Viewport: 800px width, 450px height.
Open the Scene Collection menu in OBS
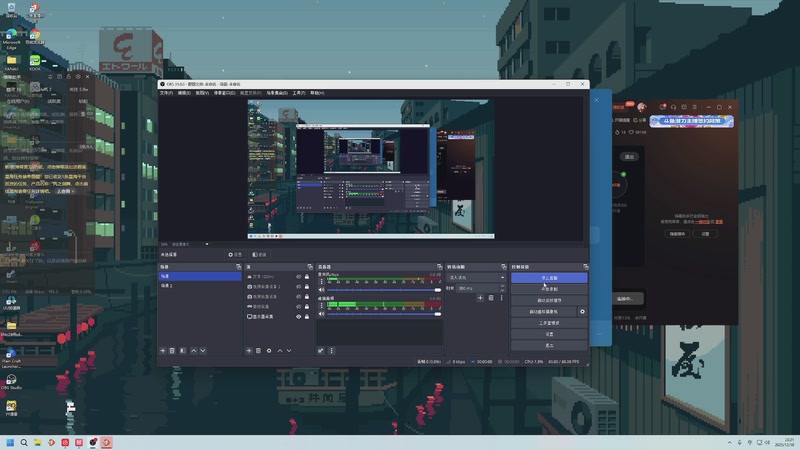(277, 93)
